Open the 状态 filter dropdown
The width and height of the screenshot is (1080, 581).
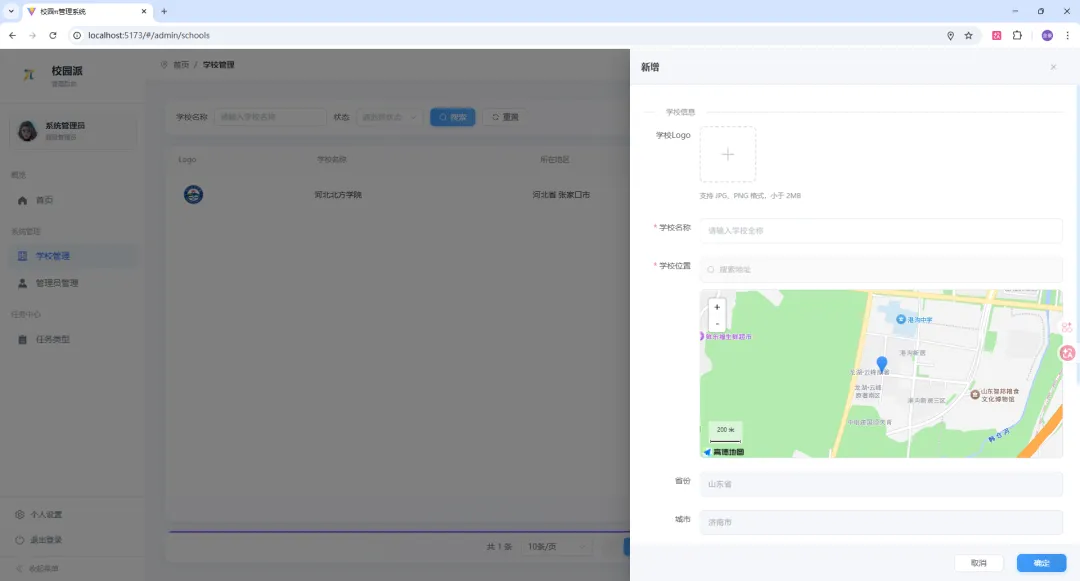coord(389,117)
